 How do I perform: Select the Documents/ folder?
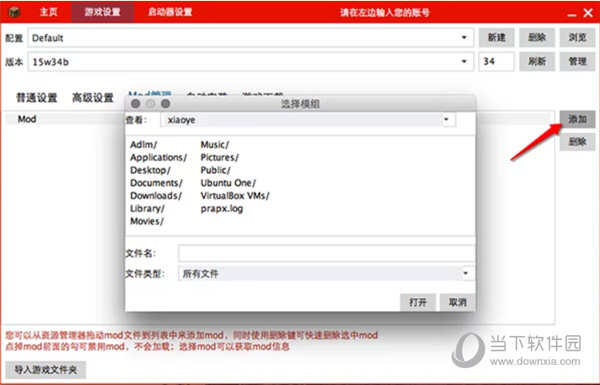pyautogui.click(x=156, y=183)
